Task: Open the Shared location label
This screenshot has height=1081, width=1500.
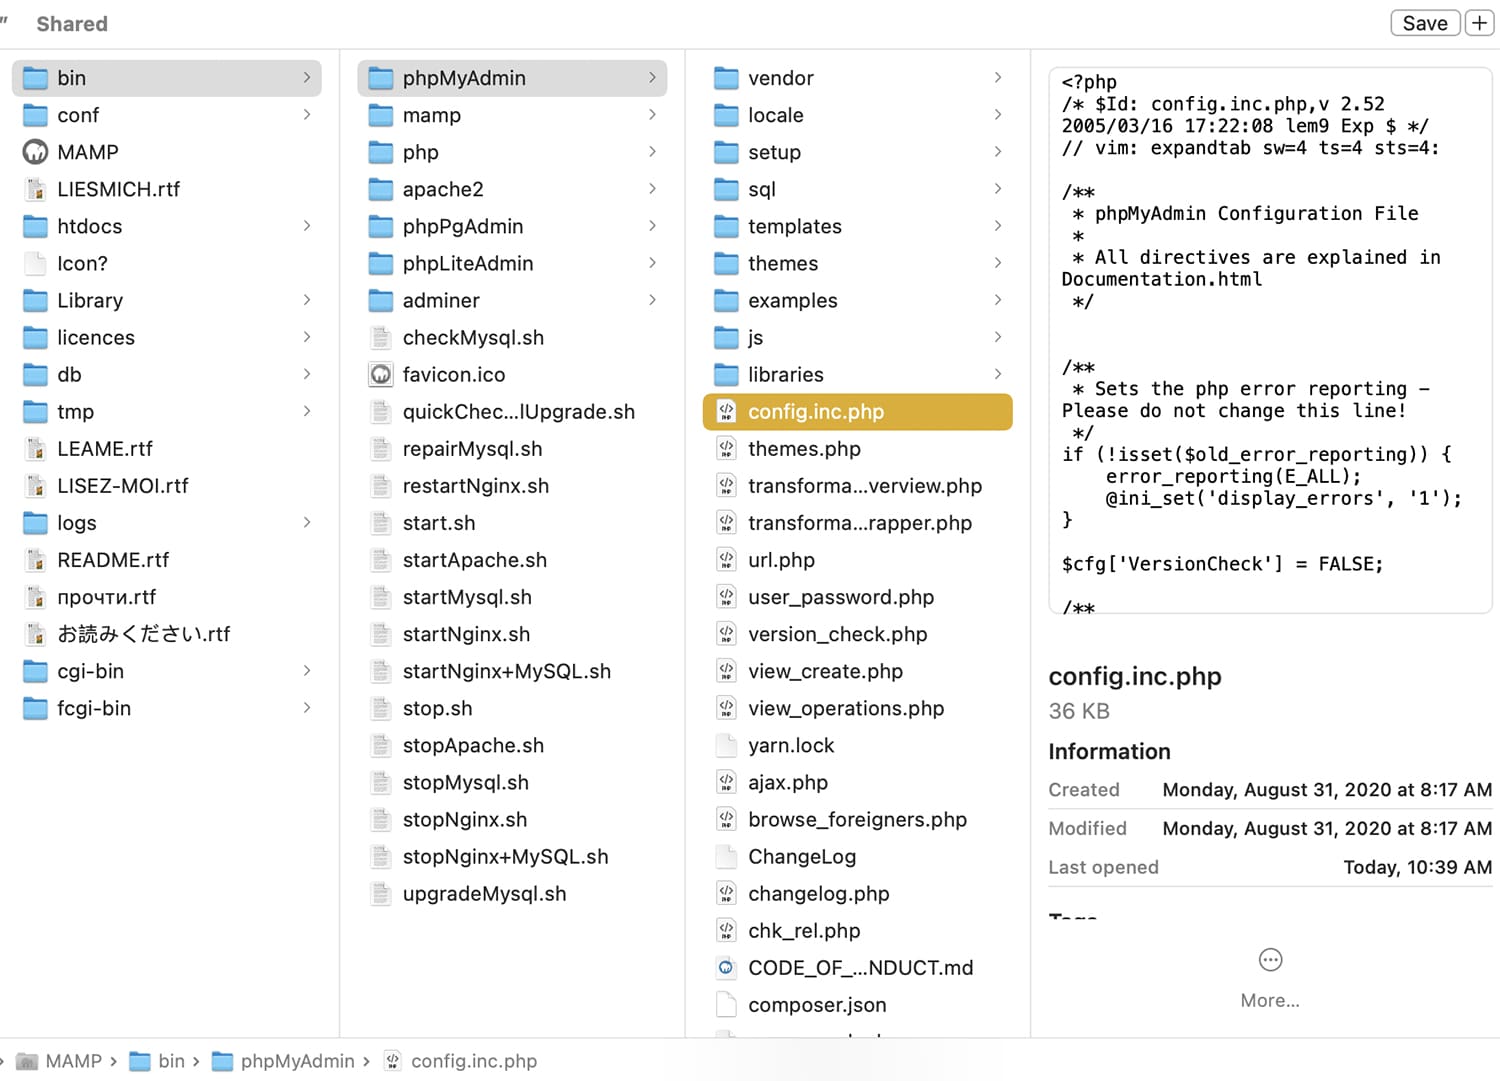Action: pyautogui.click(x=71, y=23)
